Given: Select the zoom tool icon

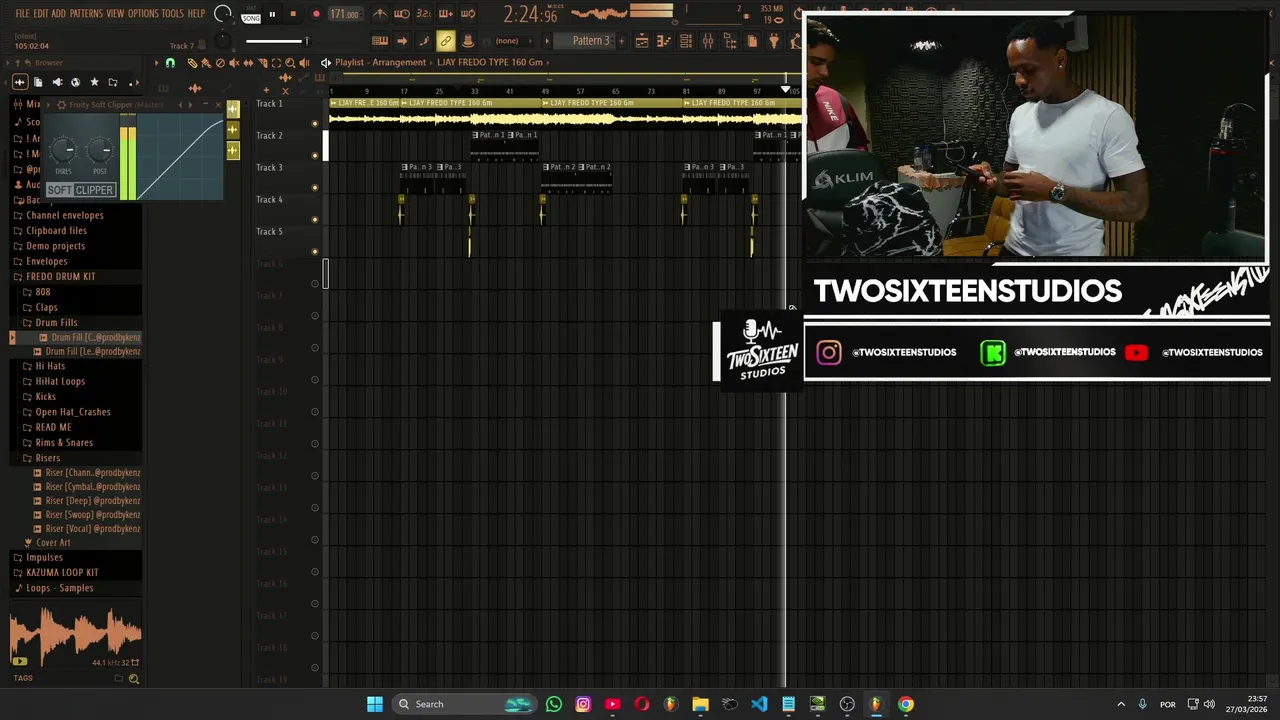Looking at the screenshot, I should 290,63.
